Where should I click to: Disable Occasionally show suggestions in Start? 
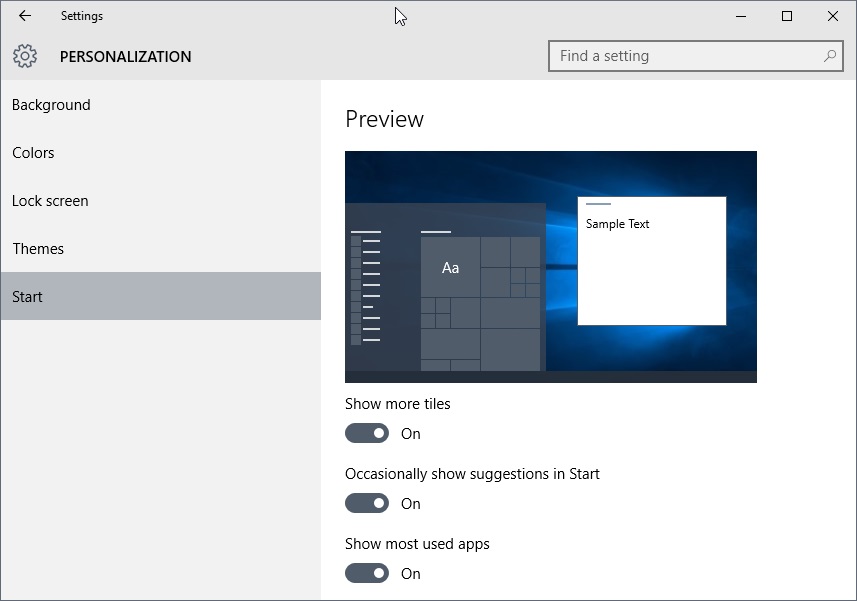tap(367, 503)
